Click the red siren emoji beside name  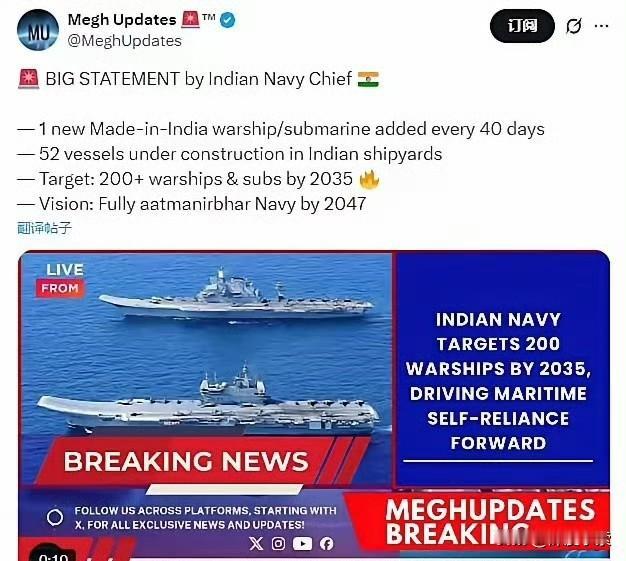(191, 20)
